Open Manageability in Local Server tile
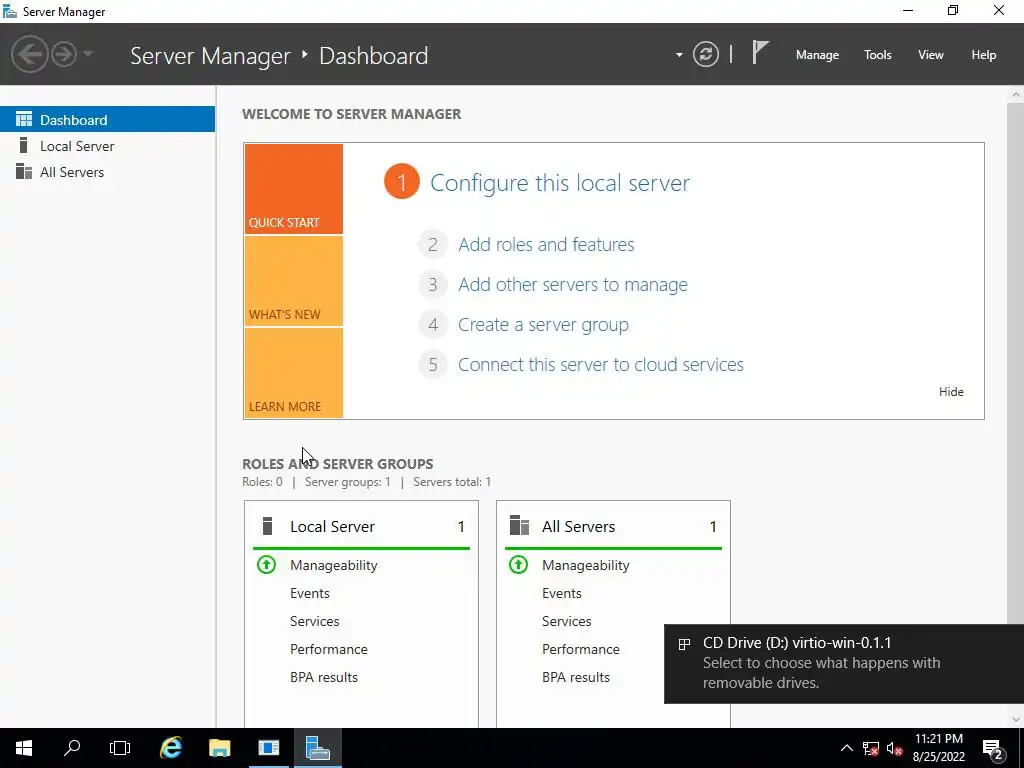 tap(334, 566)
